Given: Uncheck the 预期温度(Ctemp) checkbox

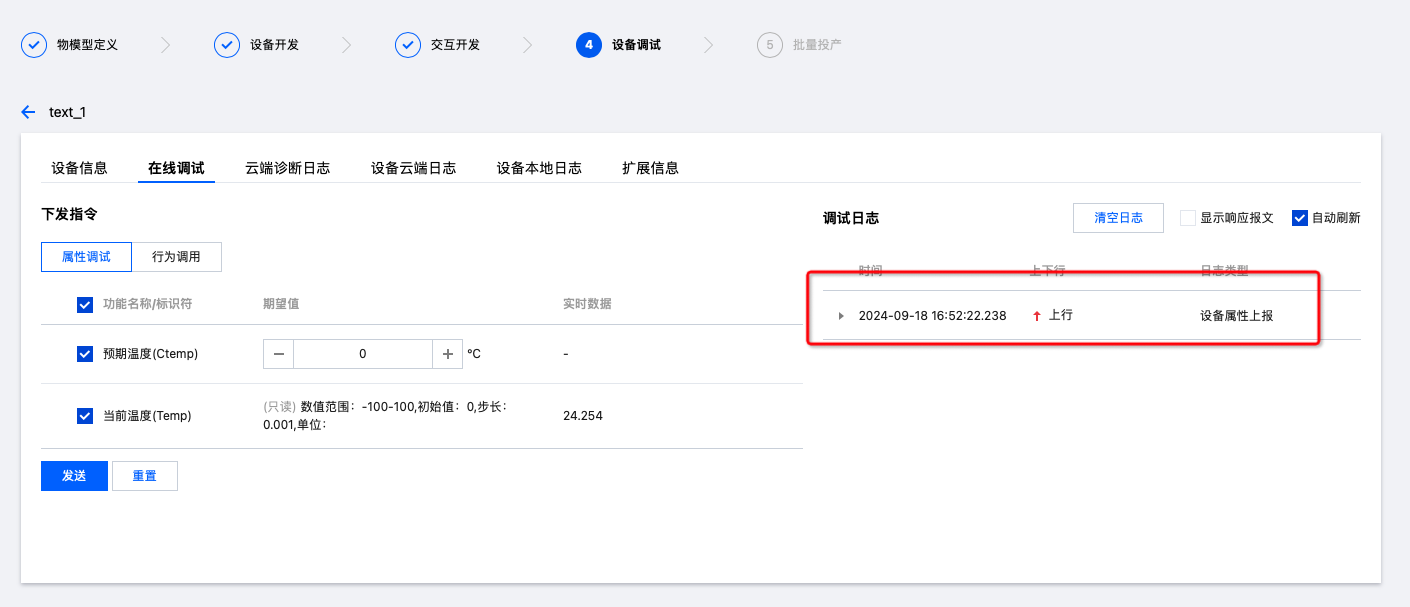Looking at the screenshot, I should pos(85,354).
